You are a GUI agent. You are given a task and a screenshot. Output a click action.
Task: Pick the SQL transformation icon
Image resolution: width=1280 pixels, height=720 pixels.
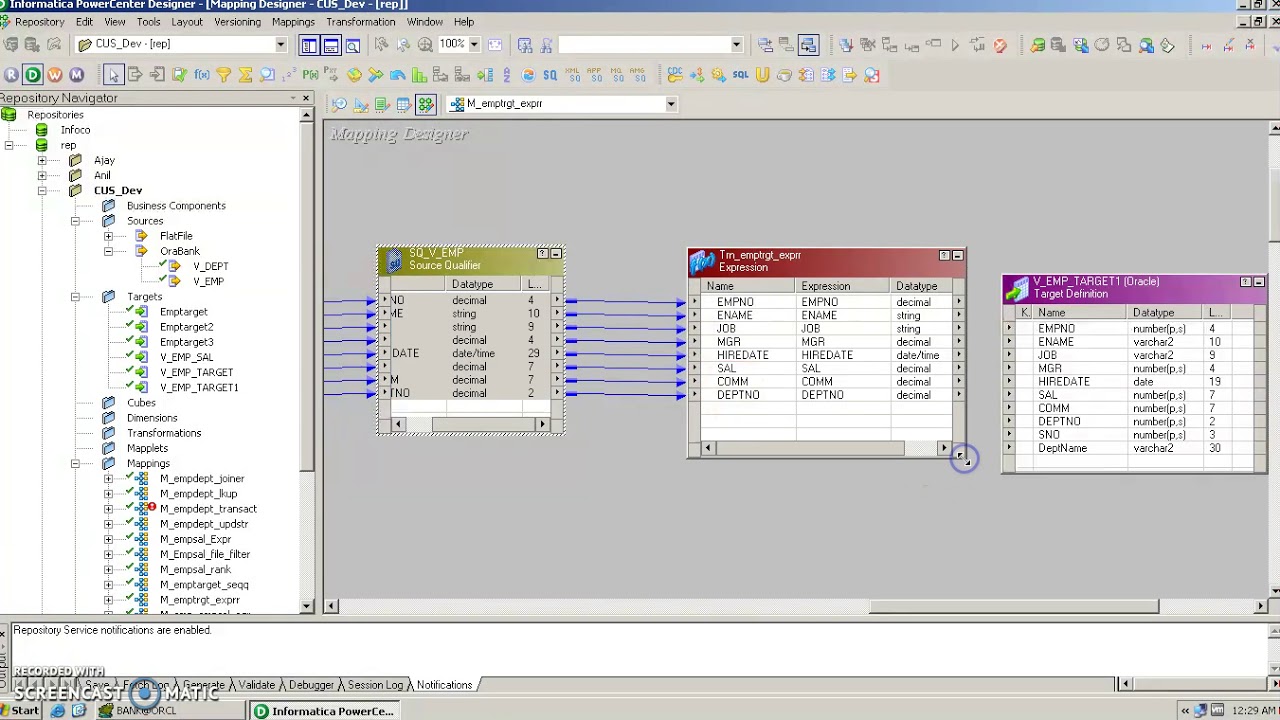[740, 75]
